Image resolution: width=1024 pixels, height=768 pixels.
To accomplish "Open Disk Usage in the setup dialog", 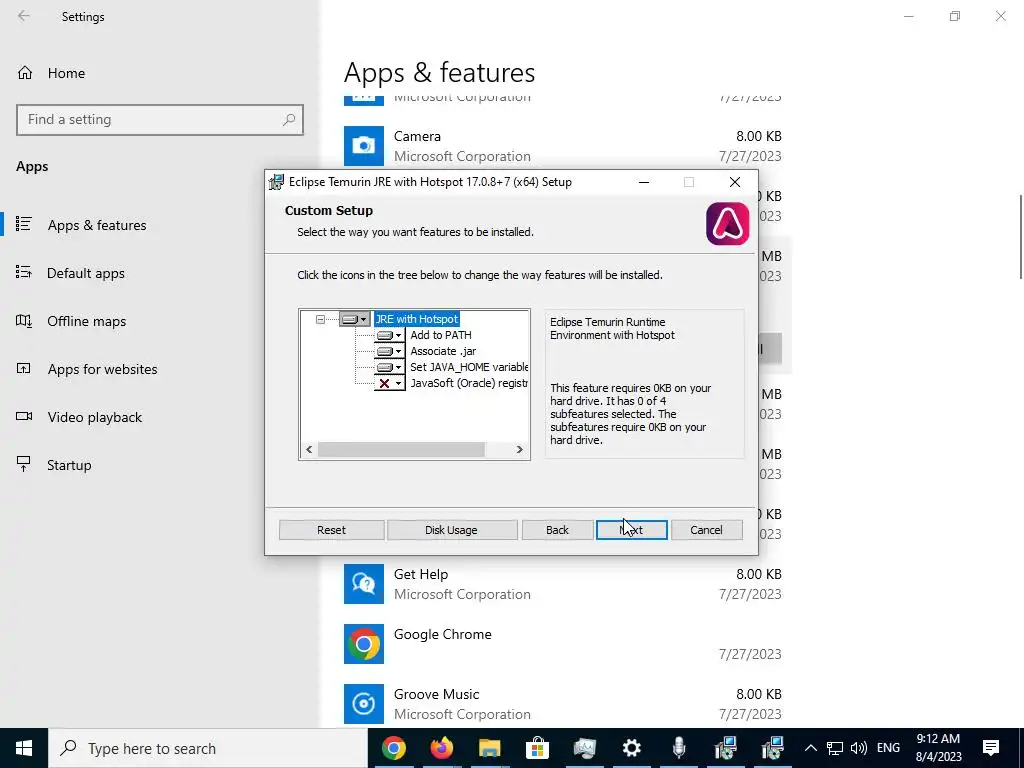I will [451, 530].
